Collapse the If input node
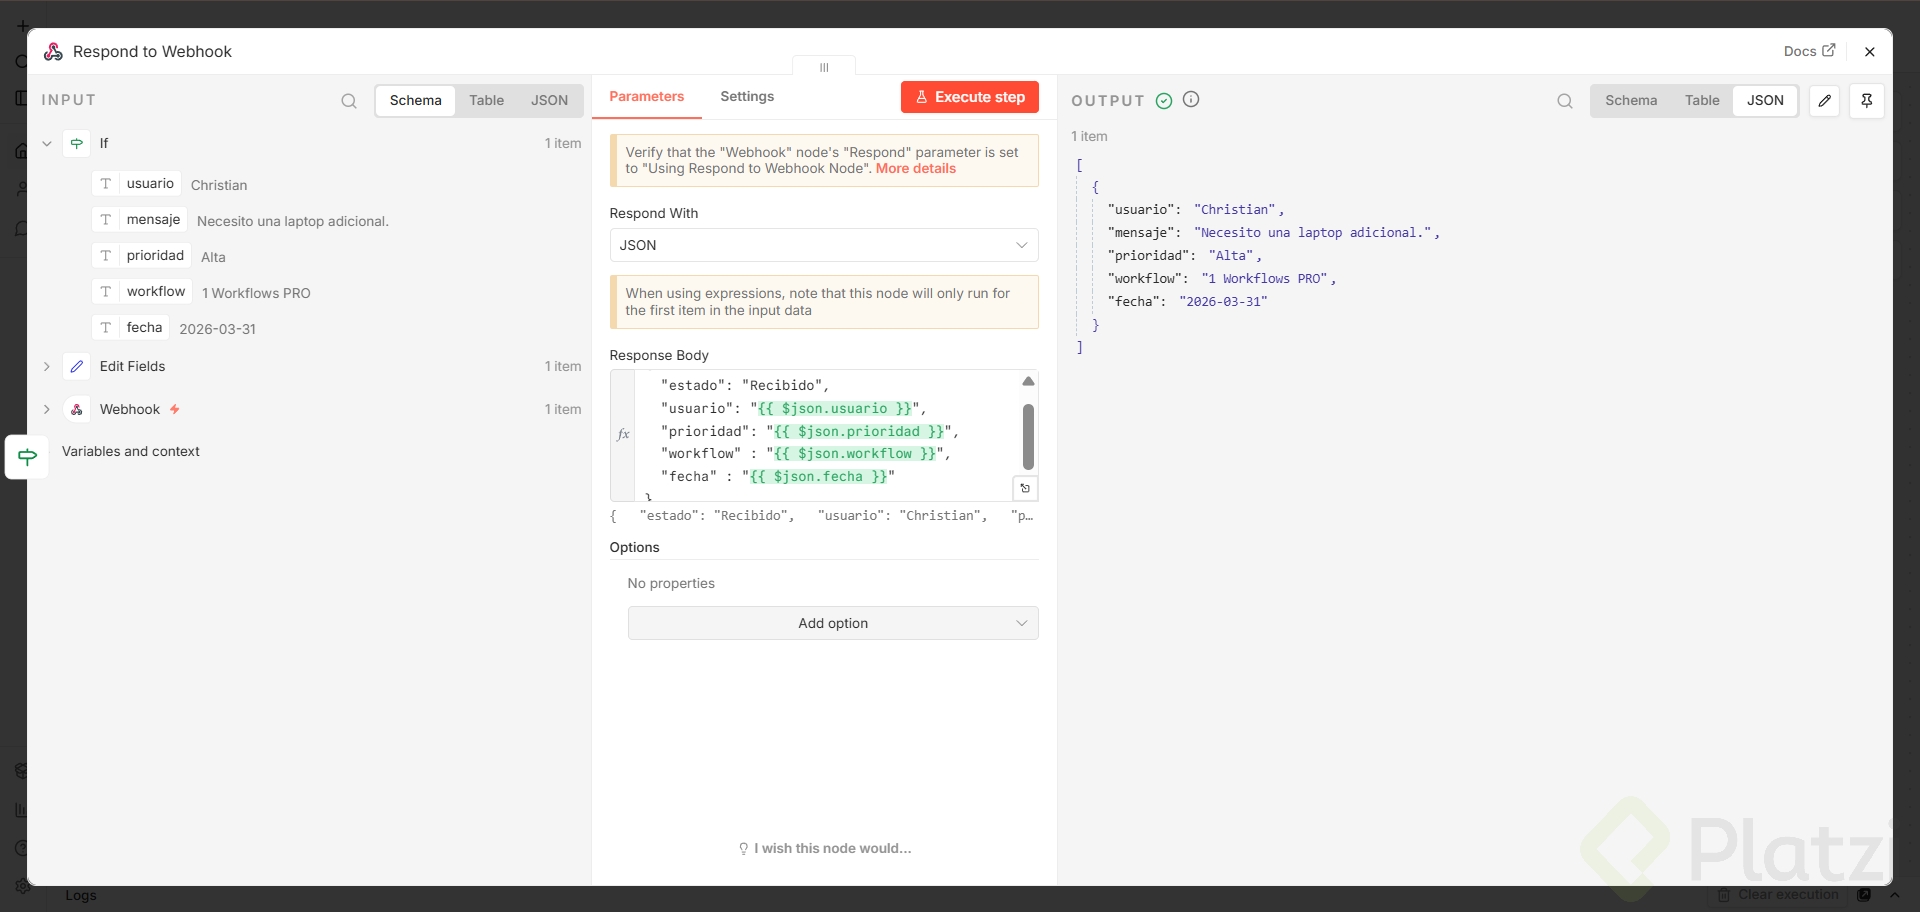 (47, 144)
